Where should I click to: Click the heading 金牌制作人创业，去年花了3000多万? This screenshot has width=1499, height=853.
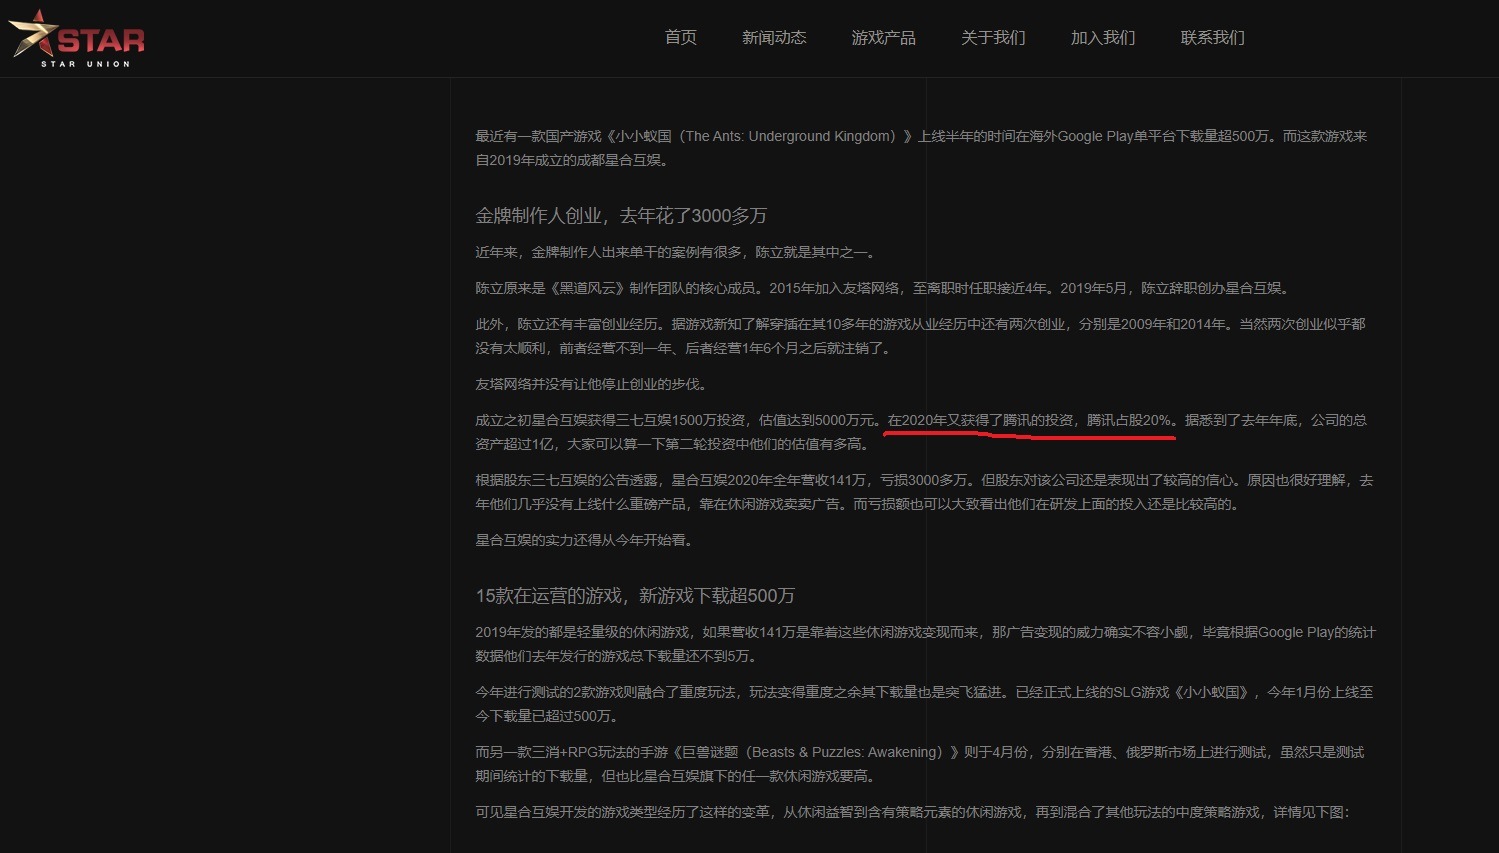click(621, 215)
